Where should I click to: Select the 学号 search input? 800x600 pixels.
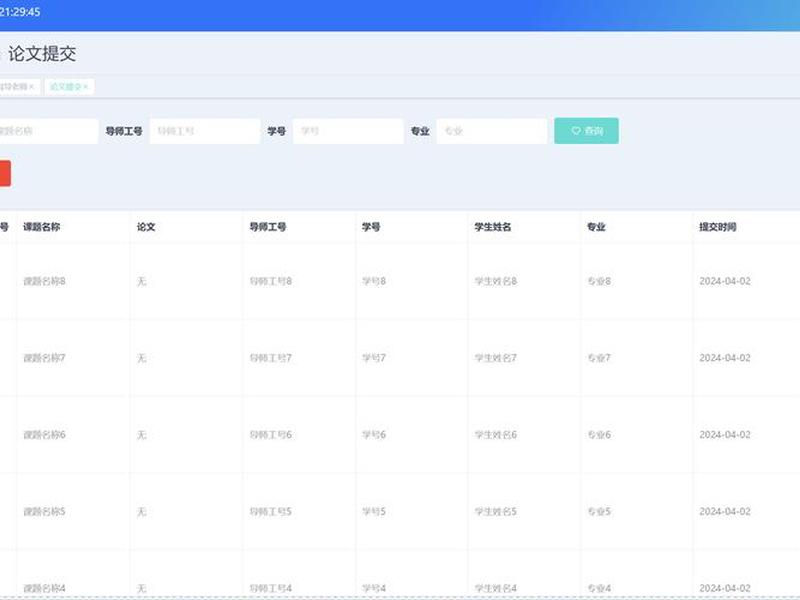[348, 131]
